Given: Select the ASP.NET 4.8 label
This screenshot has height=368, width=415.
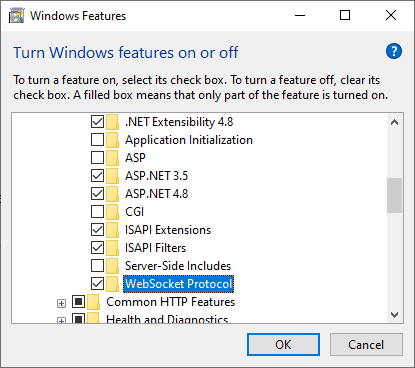Looking at the screenshot, I should point(156,194).
